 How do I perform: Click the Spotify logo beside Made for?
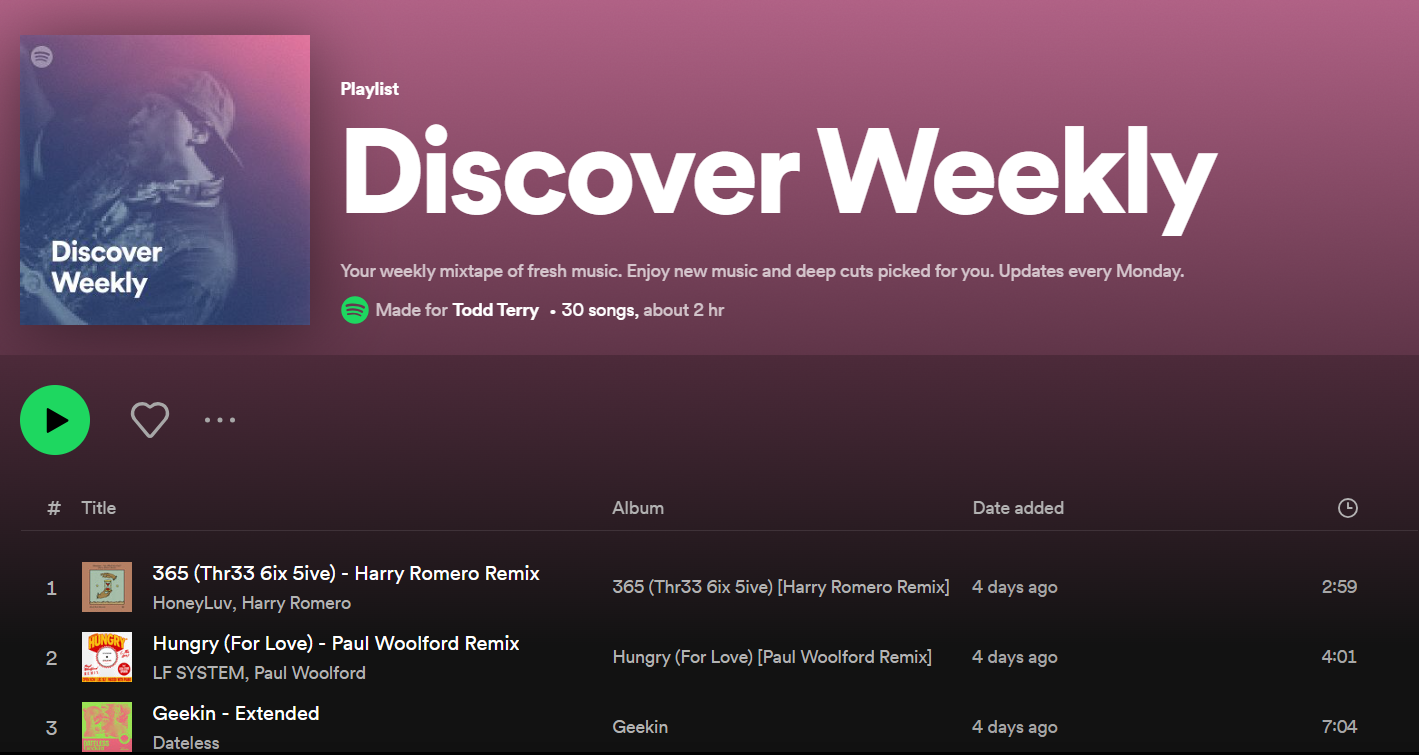pyautogui.click(x=354, y=310)
